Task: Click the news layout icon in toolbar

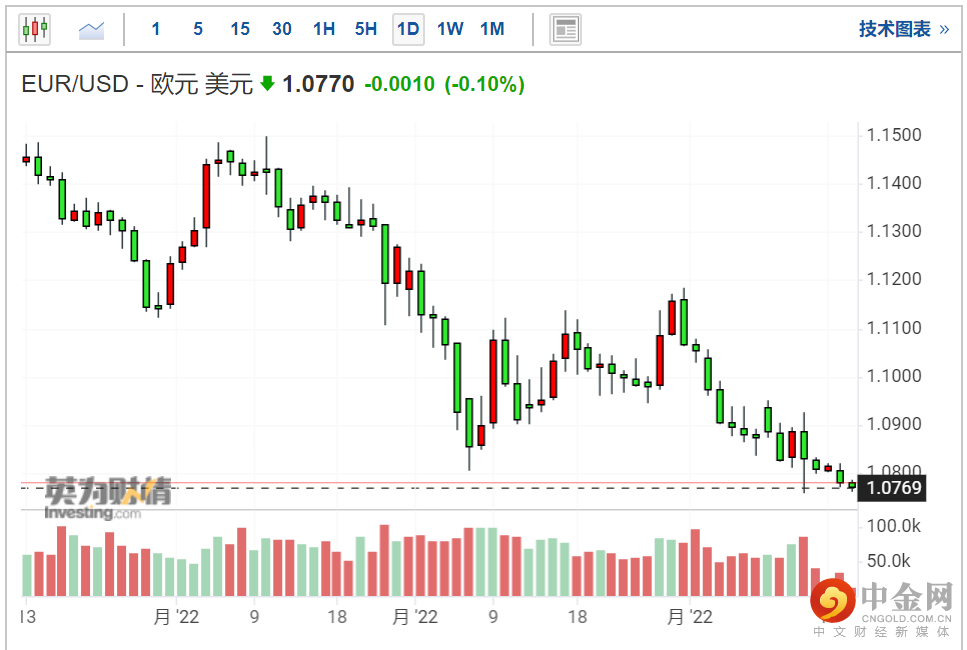Action: point(565,29)
